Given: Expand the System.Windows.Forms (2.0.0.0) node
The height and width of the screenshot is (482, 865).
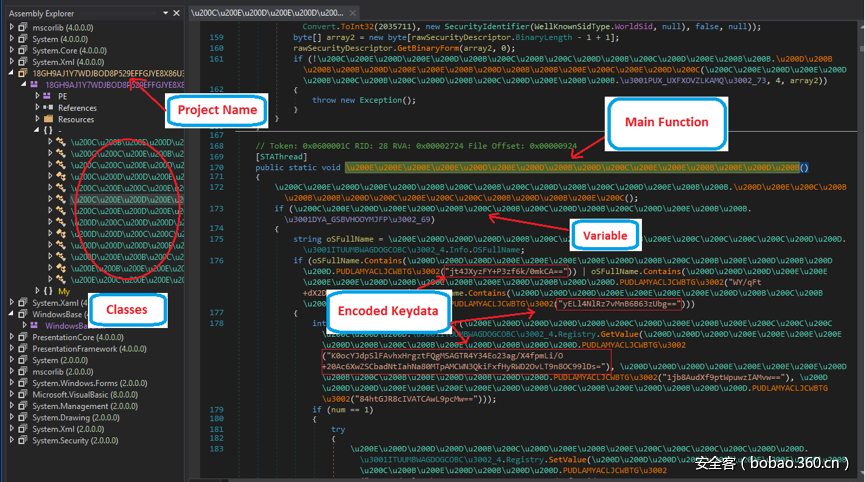Looking at the screenshot, I should [x=10, y=383].
